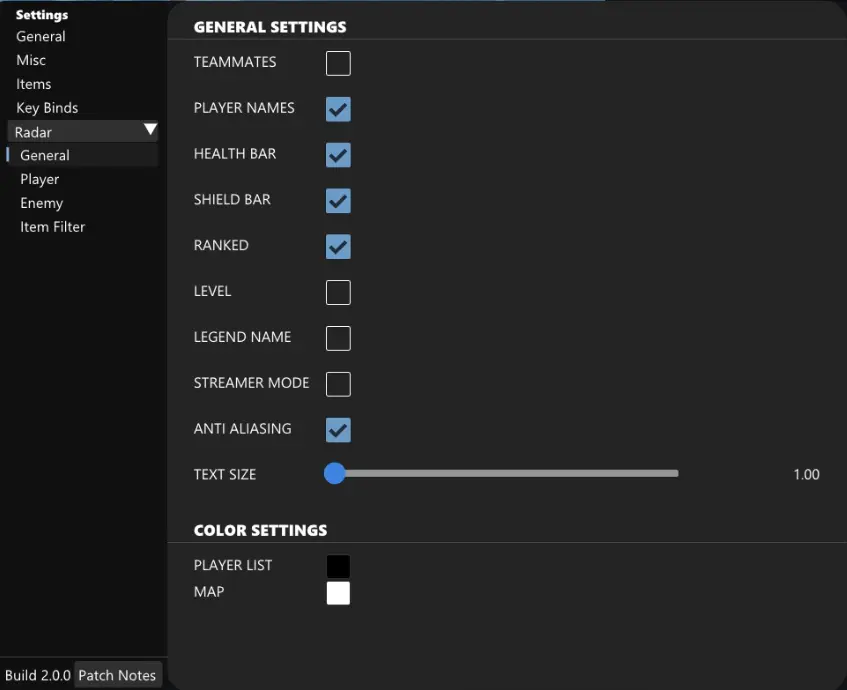This screenshot has width=847, height=690.
Task: Turn off the Shield Bar option
Action: point(338,201)
